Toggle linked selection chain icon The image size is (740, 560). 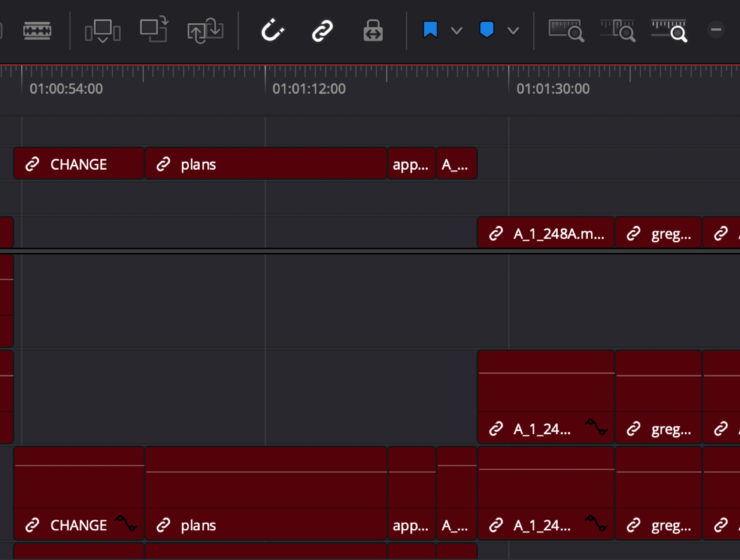click(x=322, y=31)
